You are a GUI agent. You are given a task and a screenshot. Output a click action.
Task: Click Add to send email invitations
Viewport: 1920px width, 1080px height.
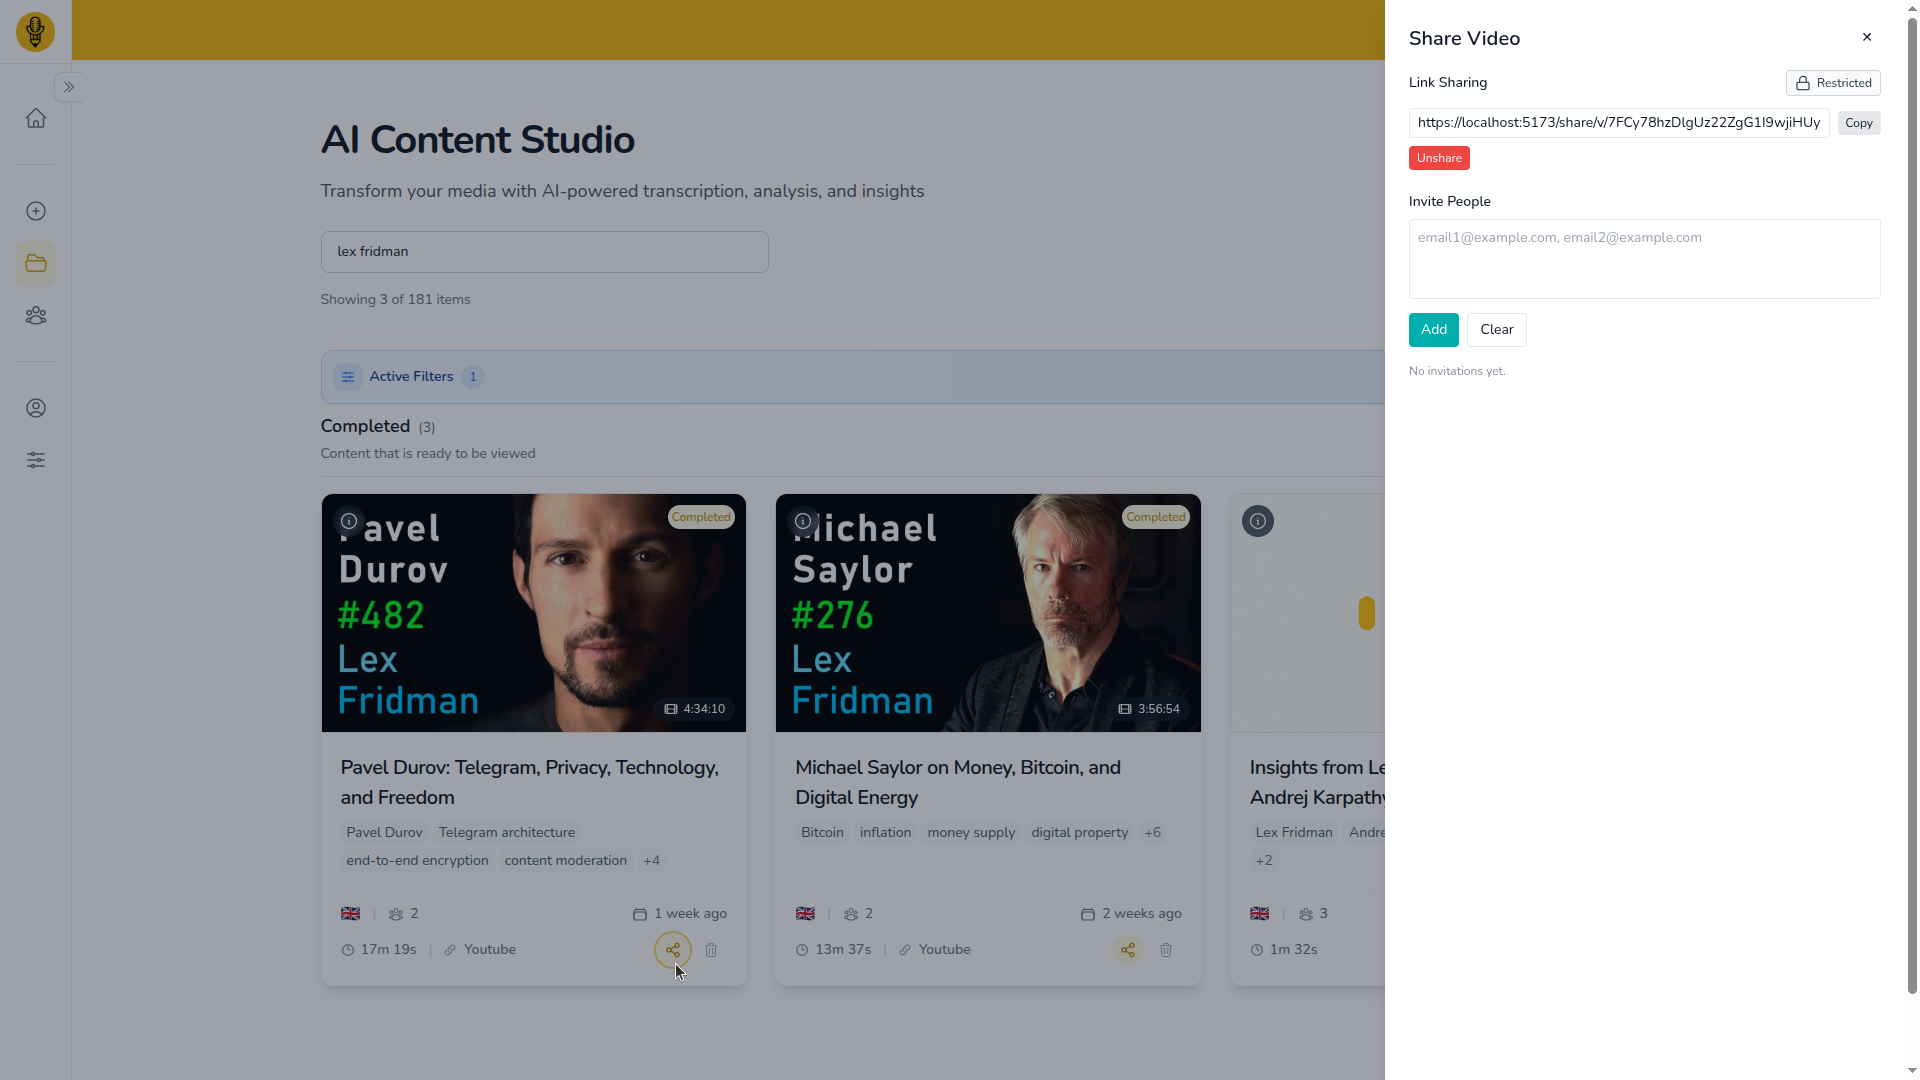coord(1432,329)
